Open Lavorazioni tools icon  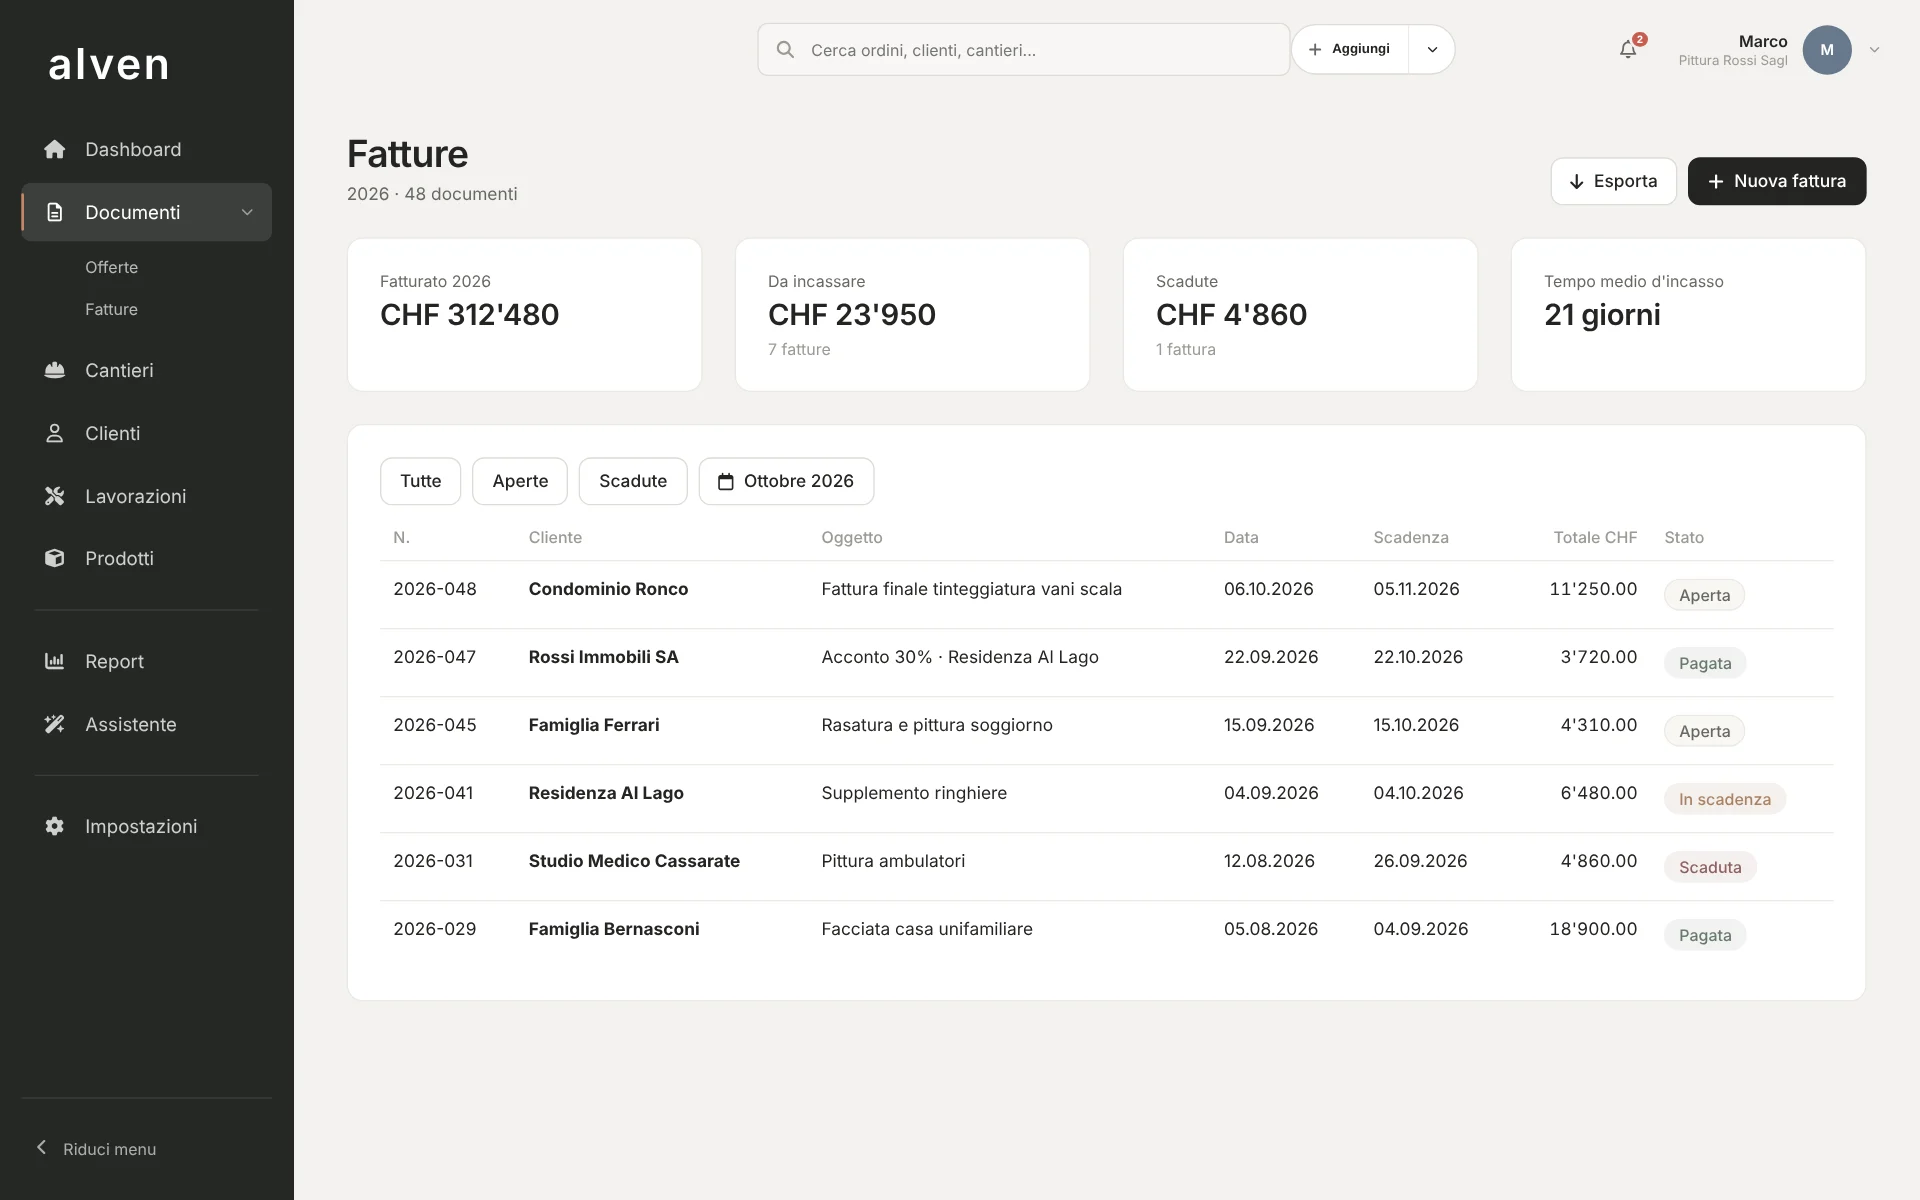[55, 496]
